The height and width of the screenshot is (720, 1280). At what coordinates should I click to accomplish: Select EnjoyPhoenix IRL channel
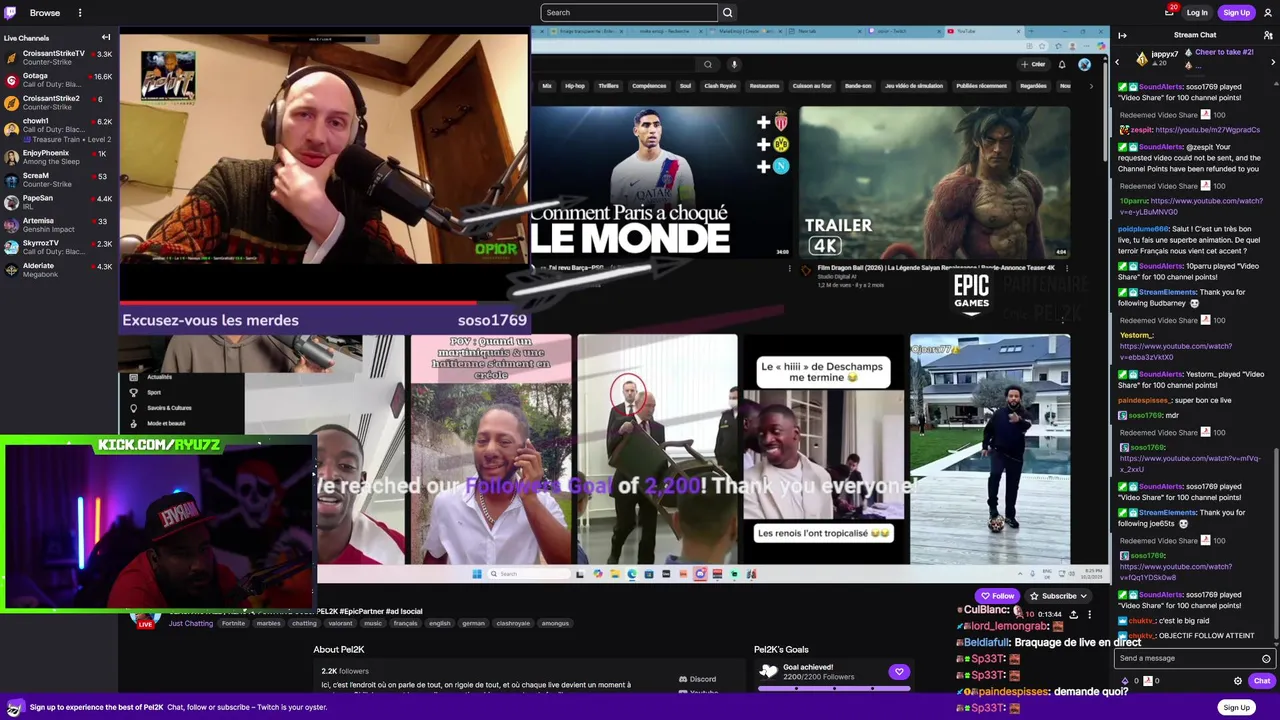[59, 157]
